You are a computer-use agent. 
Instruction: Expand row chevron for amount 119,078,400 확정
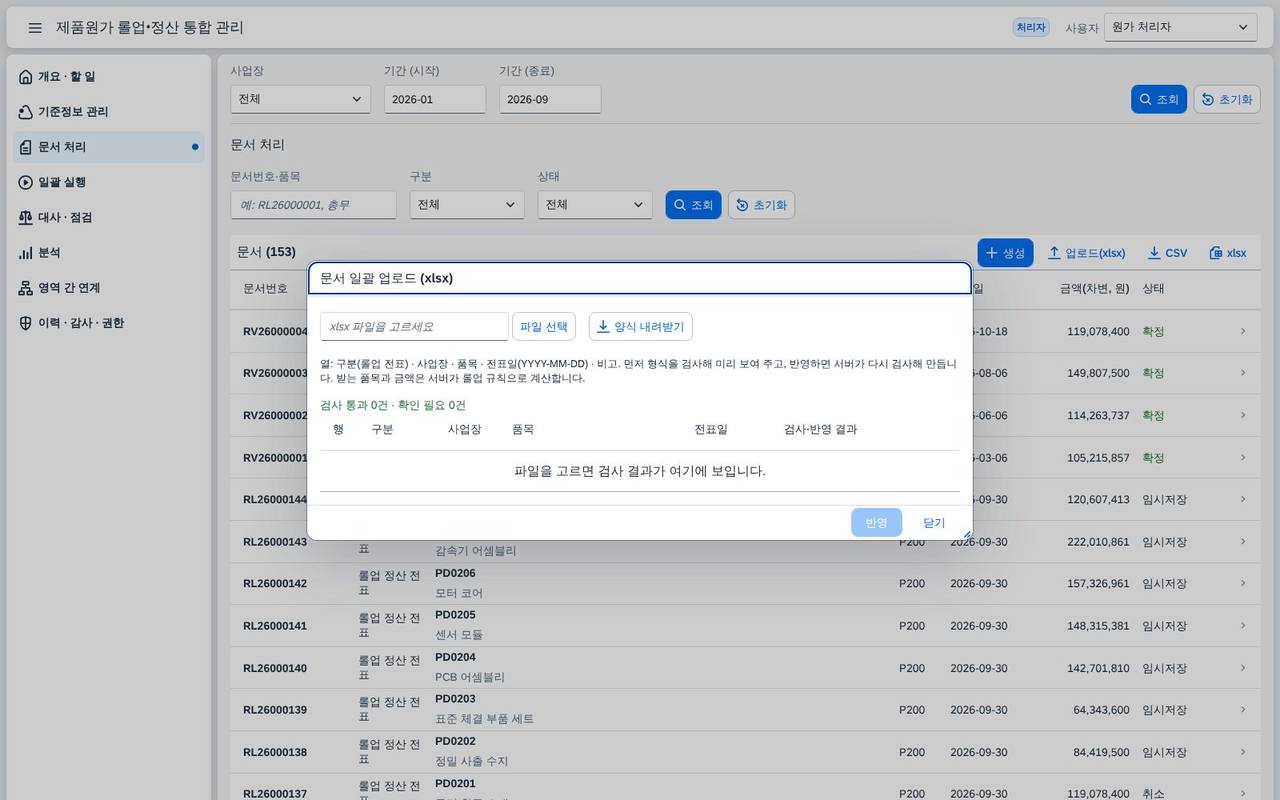(1243, 331)
